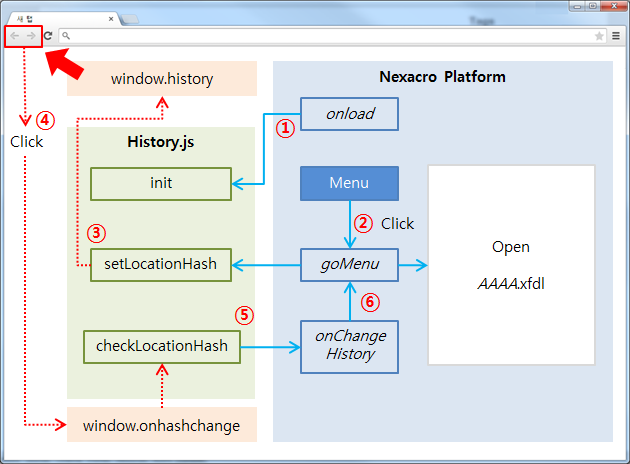This screenshot has height=464, width=630.
Task: Click the browser forward arrow
Action: coord(31,35)
